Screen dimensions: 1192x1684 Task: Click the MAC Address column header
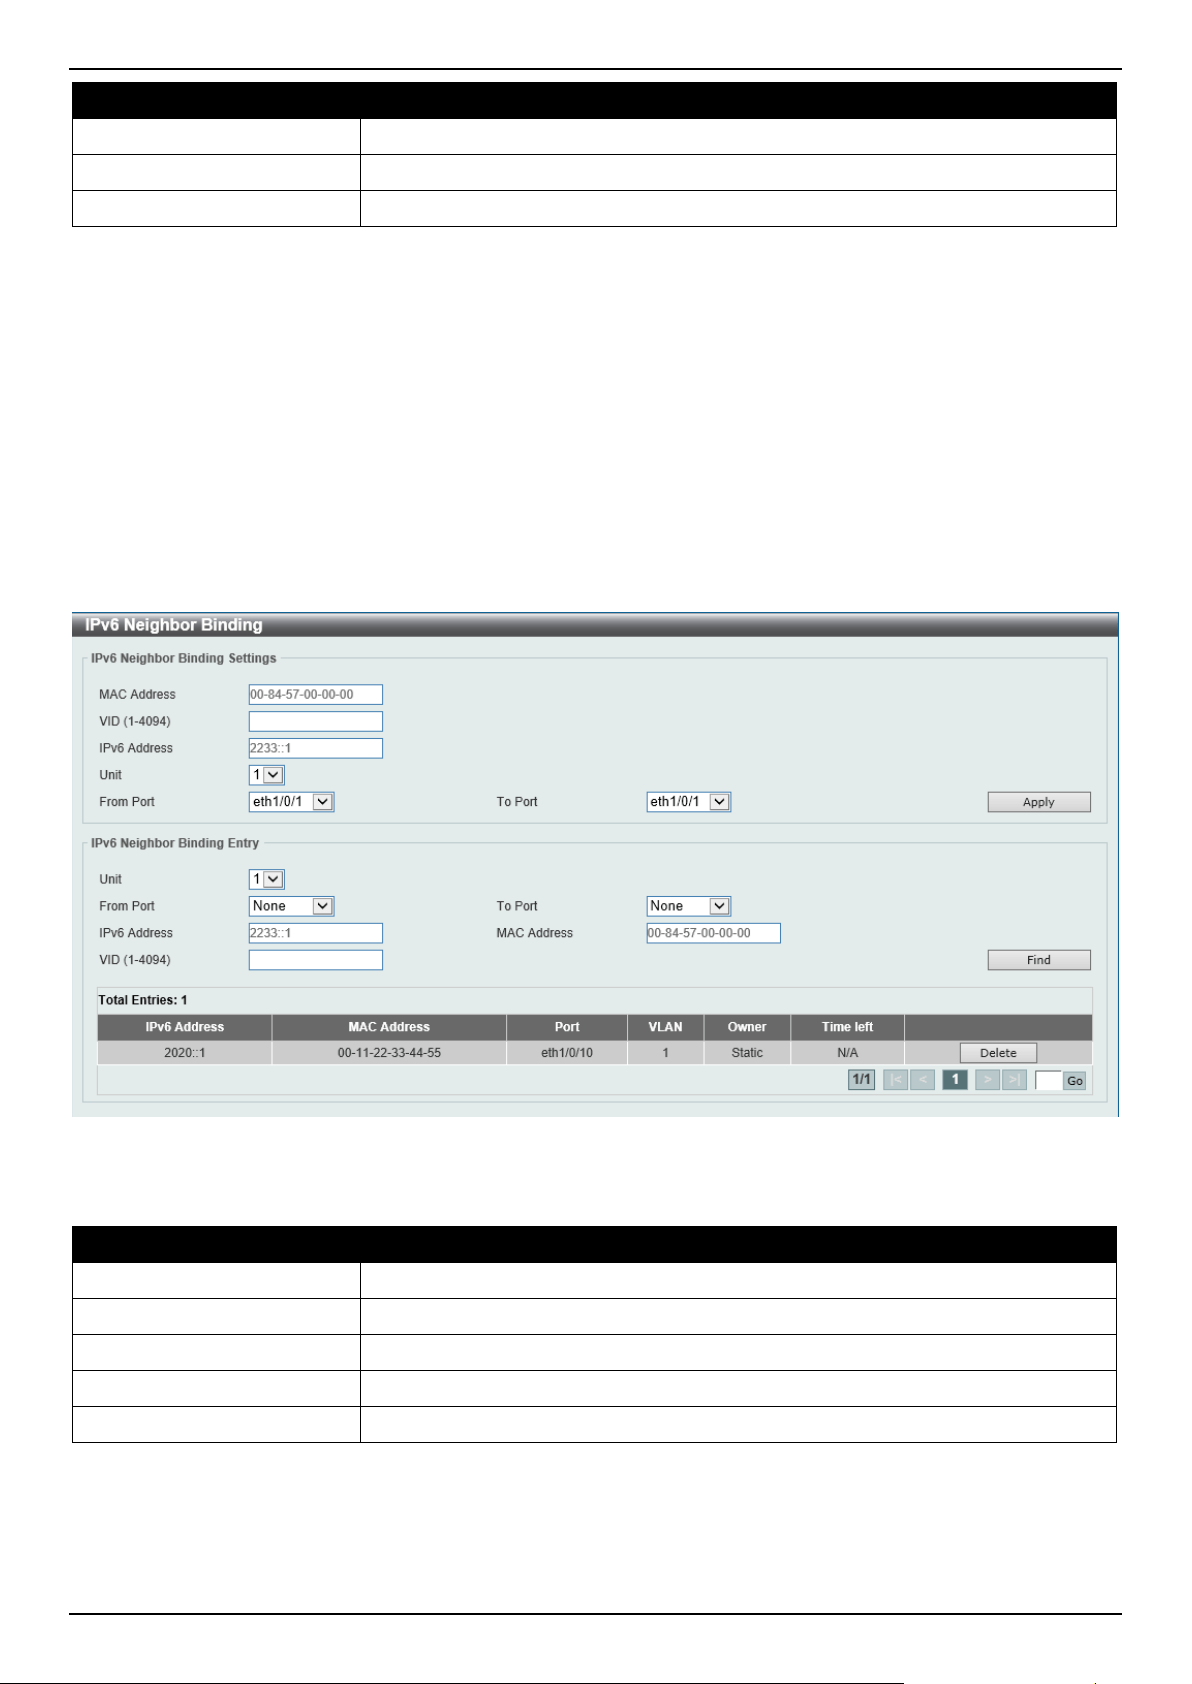tap(389, 1027)
